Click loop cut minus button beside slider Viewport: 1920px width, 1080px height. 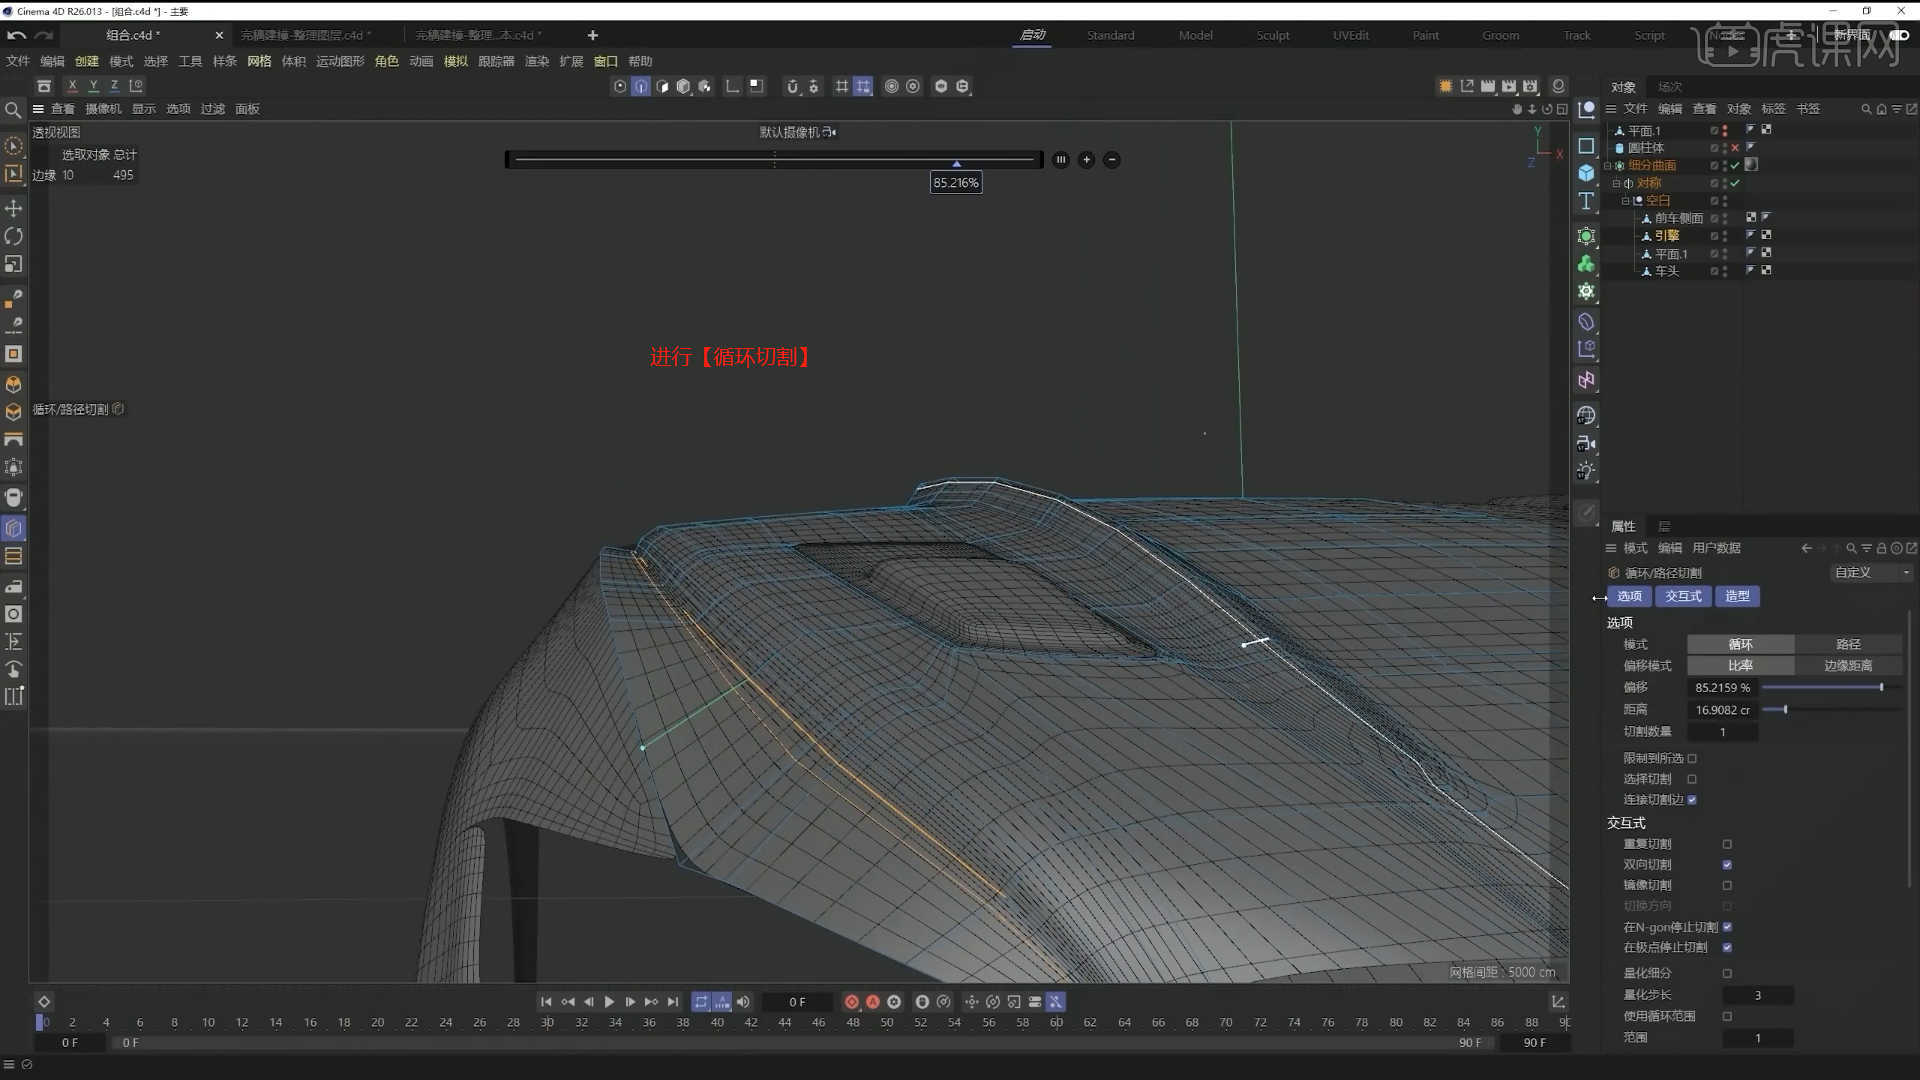coord(1112,160)
